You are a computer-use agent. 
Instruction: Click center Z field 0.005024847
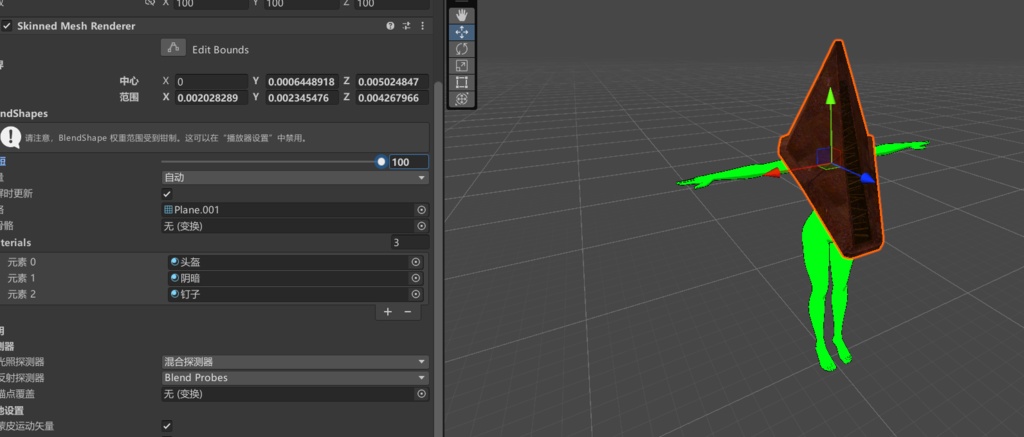392,82
